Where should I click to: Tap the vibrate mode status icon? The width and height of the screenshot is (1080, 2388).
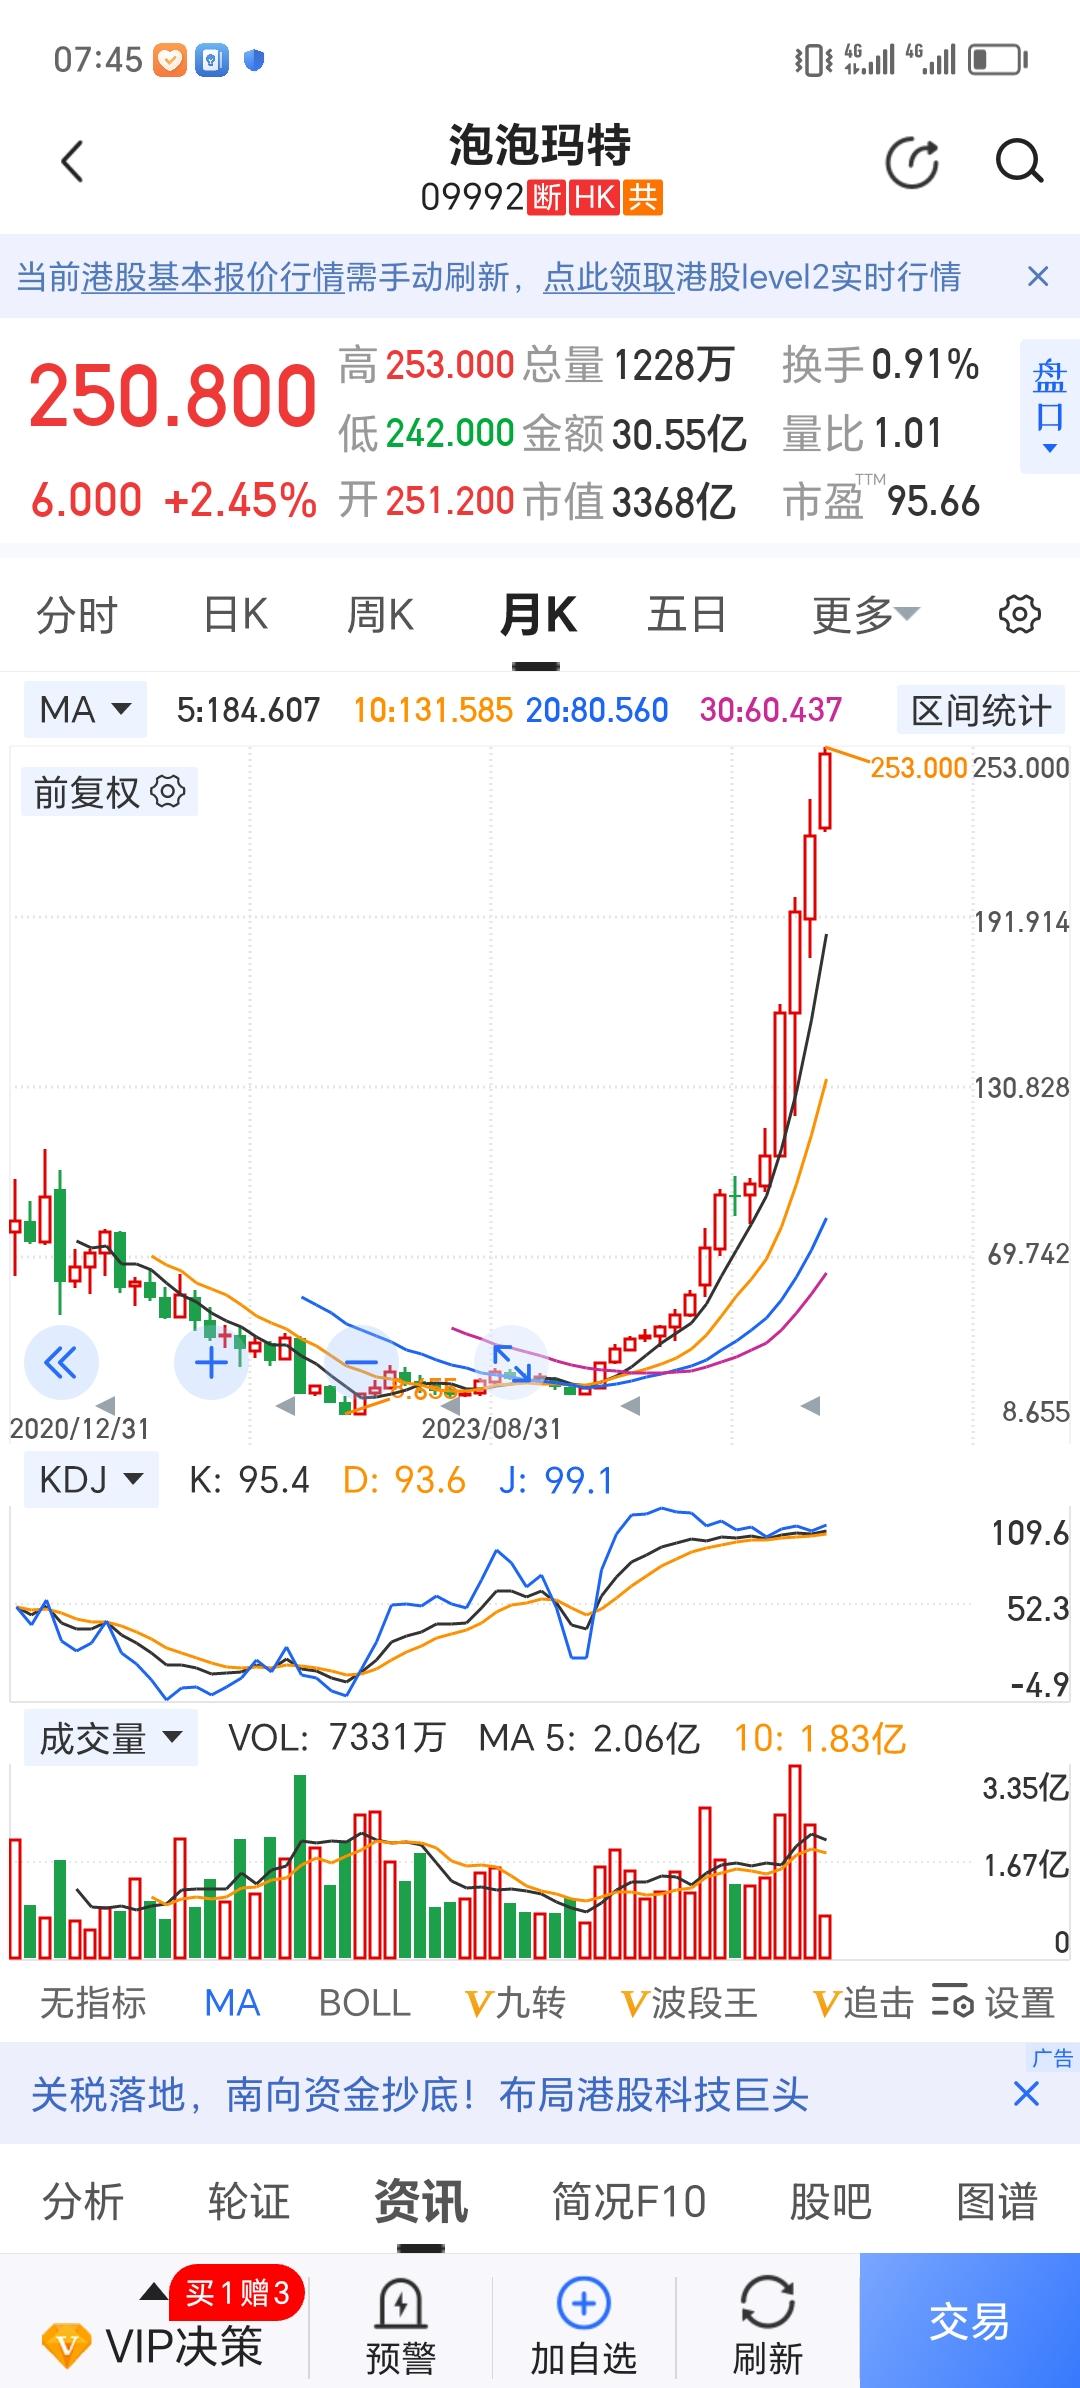tap(813, 60)
